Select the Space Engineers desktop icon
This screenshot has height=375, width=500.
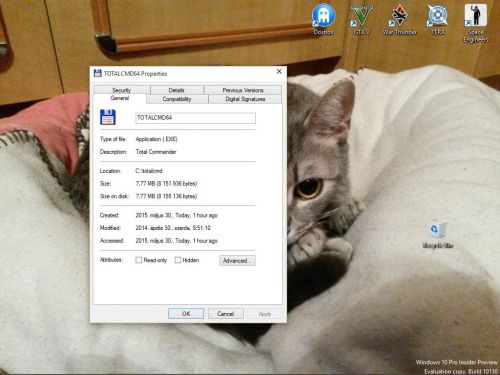476,23
